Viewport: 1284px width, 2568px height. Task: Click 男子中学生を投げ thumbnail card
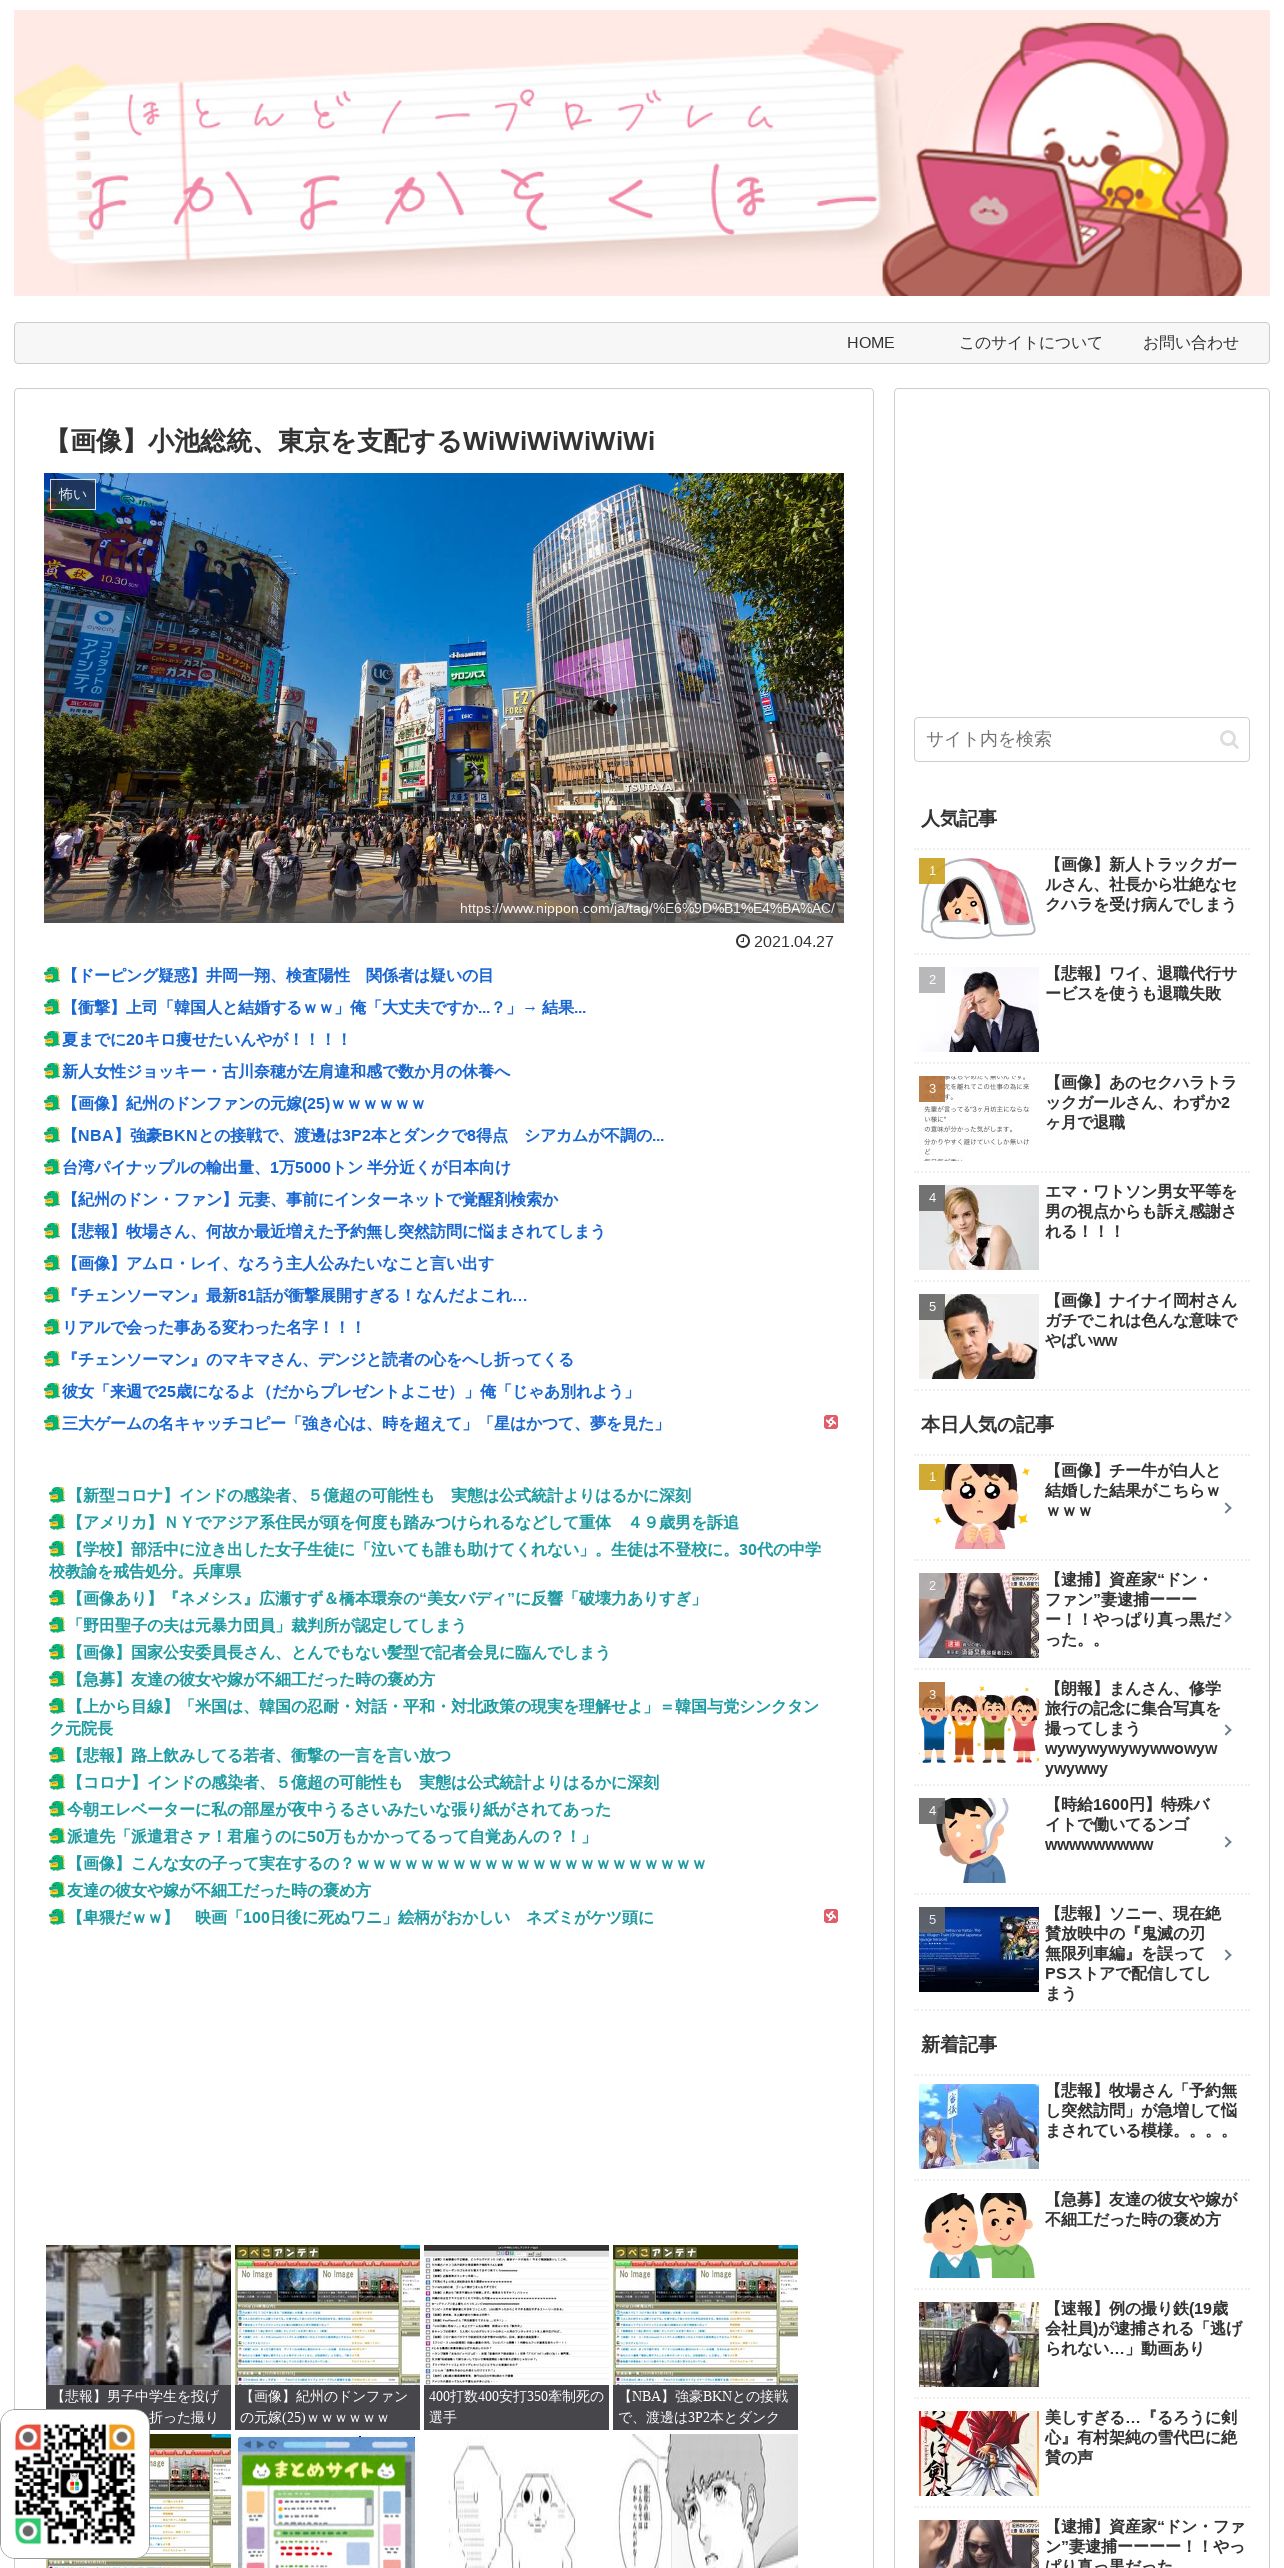138,2337
